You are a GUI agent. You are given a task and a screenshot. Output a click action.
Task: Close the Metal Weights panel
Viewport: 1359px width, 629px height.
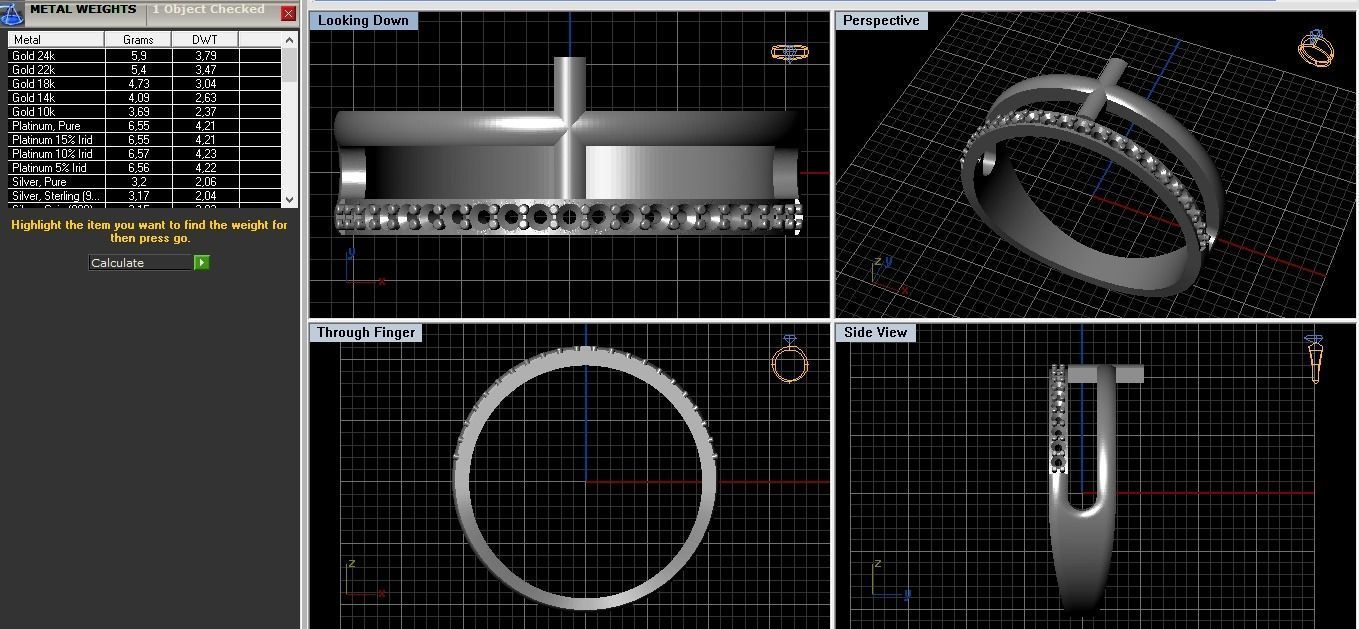(288, 14)
